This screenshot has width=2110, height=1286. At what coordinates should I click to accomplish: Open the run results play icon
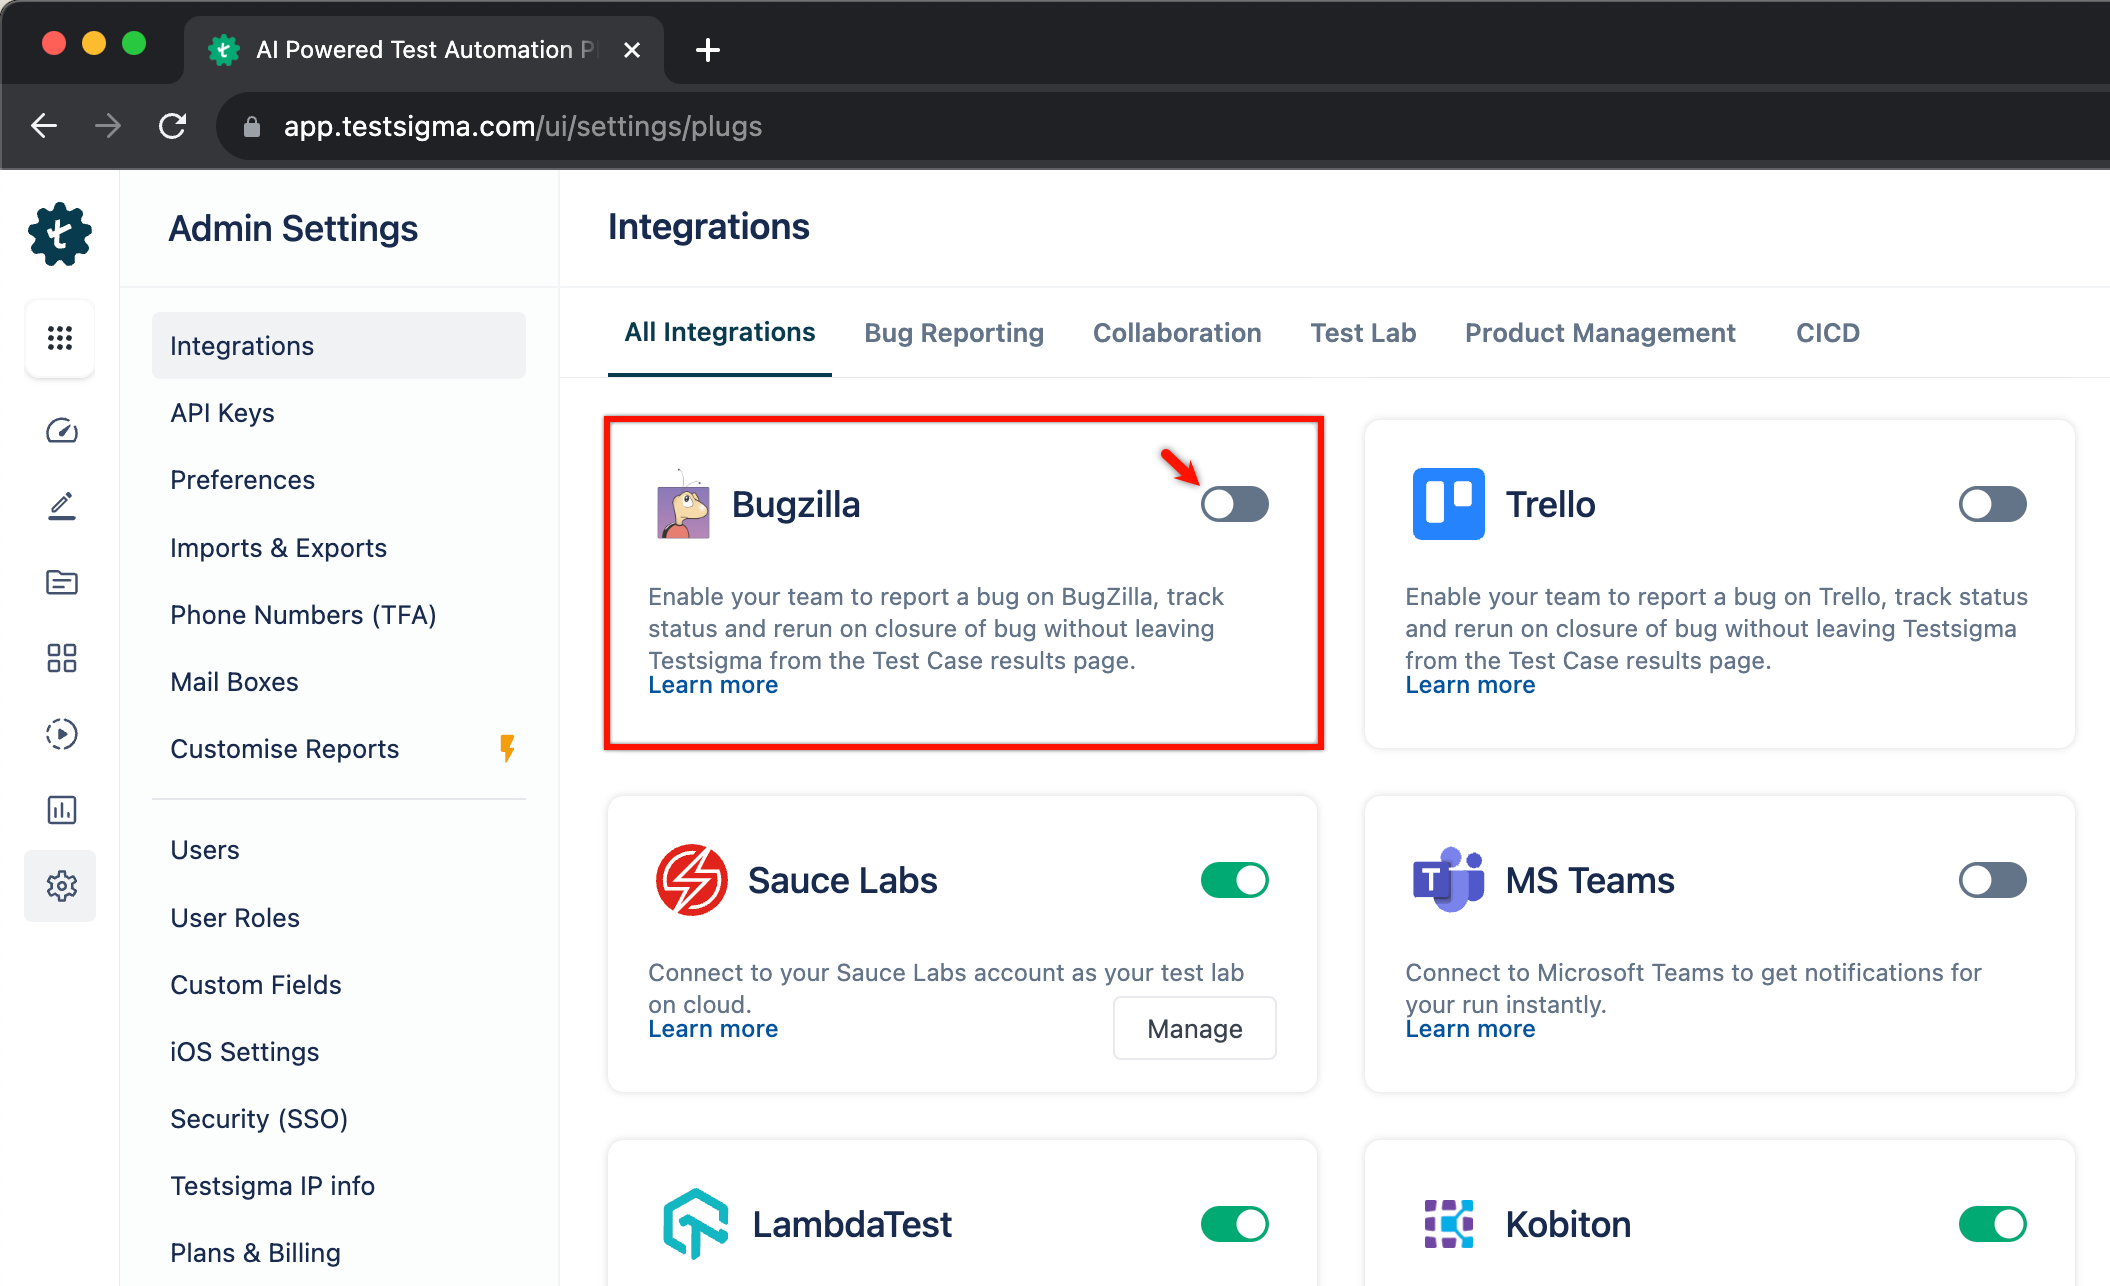(61, 734)
